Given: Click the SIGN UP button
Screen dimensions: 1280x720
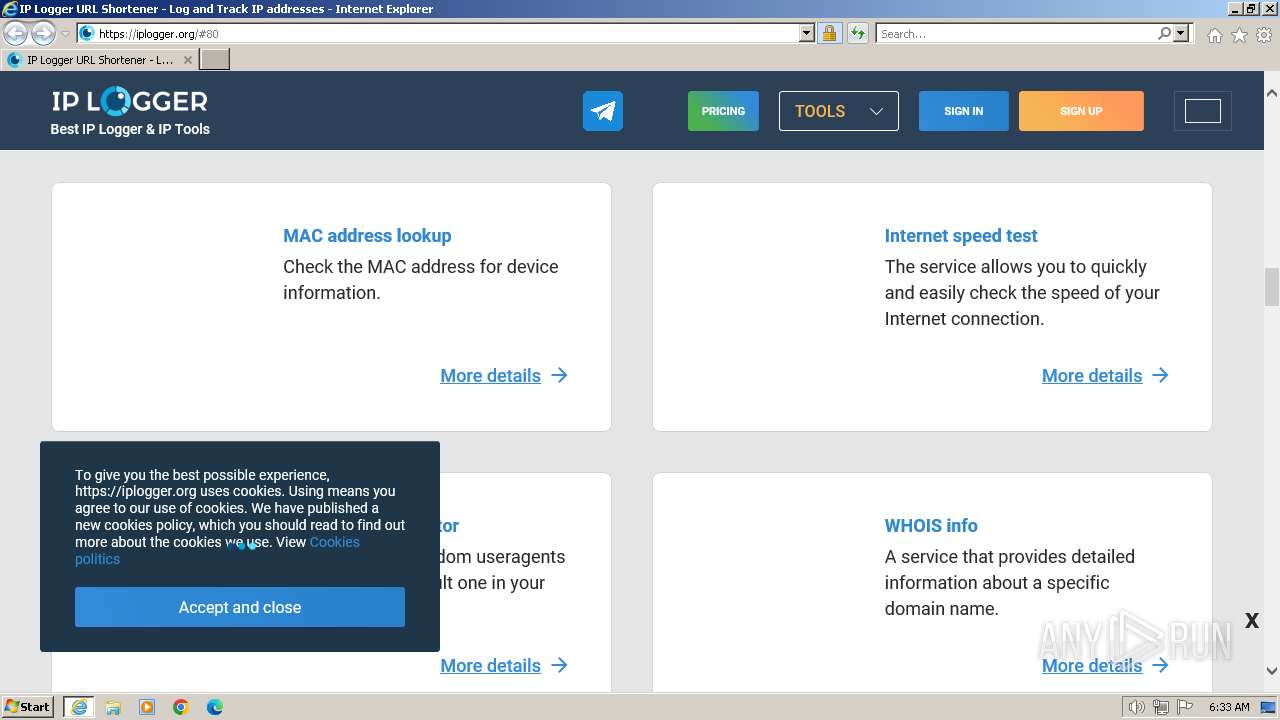Looking at the screenshot, I should coord(1081,111).
